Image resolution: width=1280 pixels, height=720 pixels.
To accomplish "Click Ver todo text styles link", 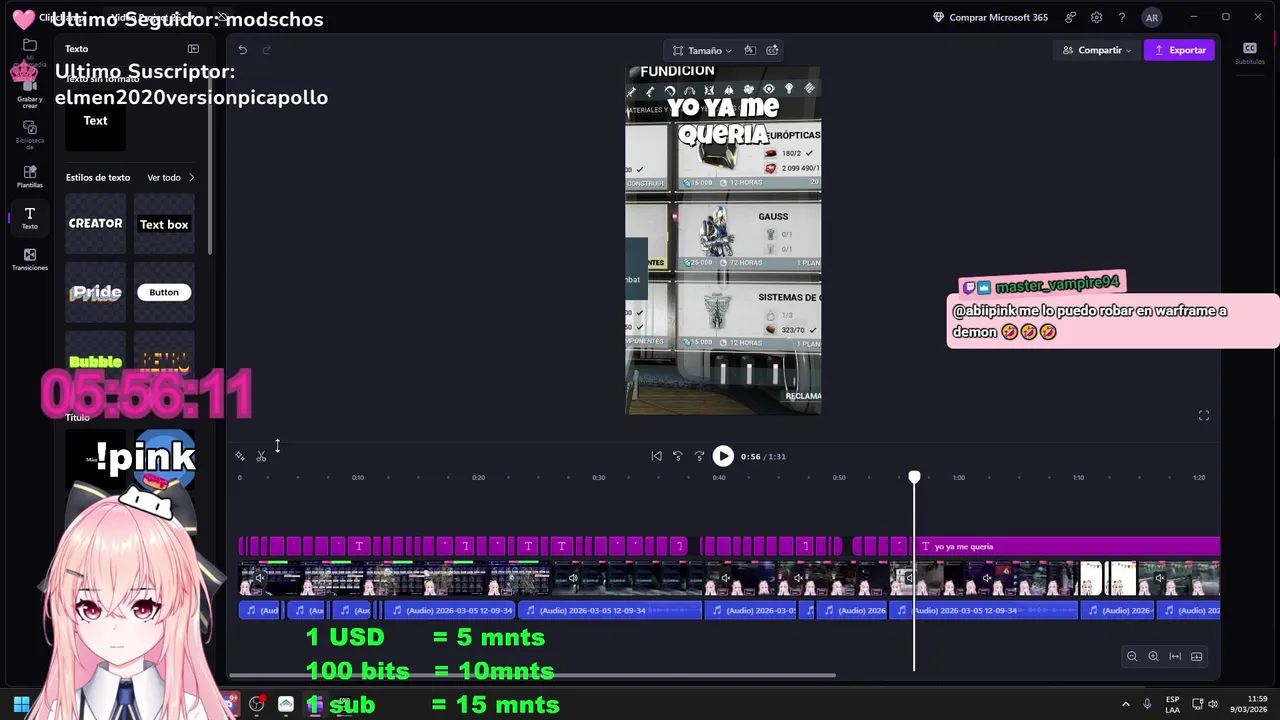I will [164, 178].
